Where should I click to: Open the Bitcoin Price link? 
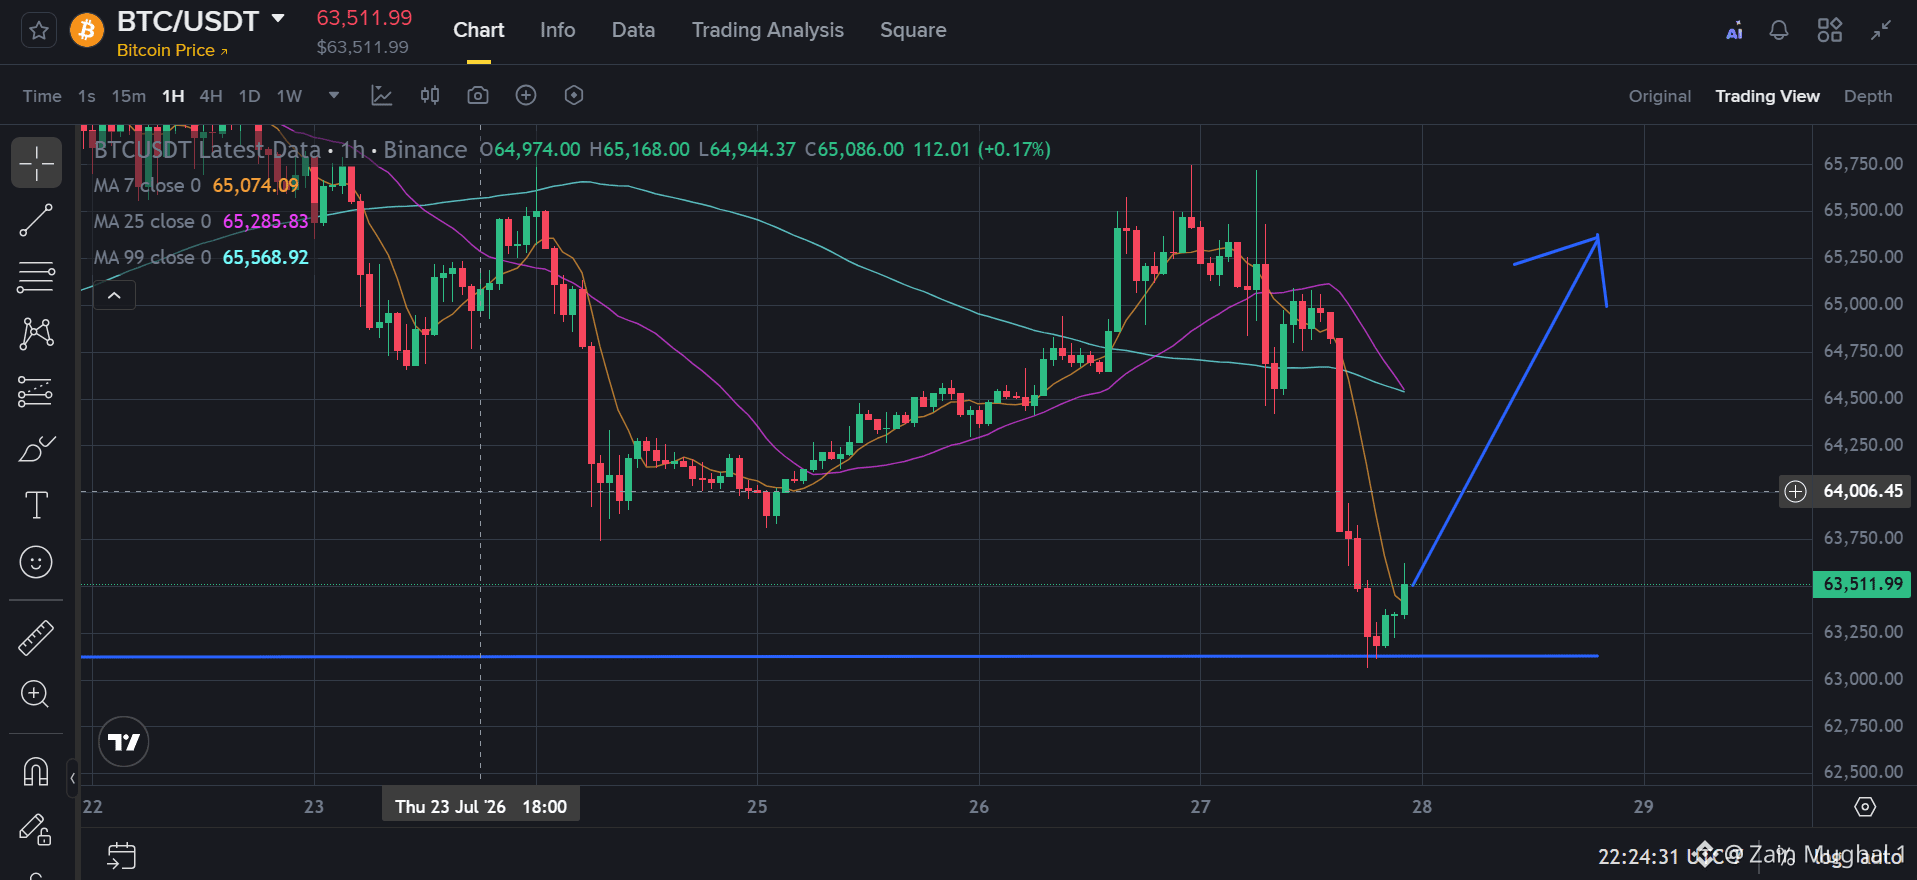click(x=172, y=50)
